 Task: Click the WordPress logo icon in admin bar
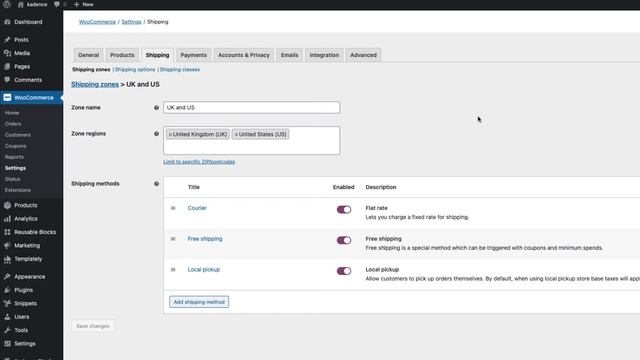pyautogui.click(x=7, y=4)
